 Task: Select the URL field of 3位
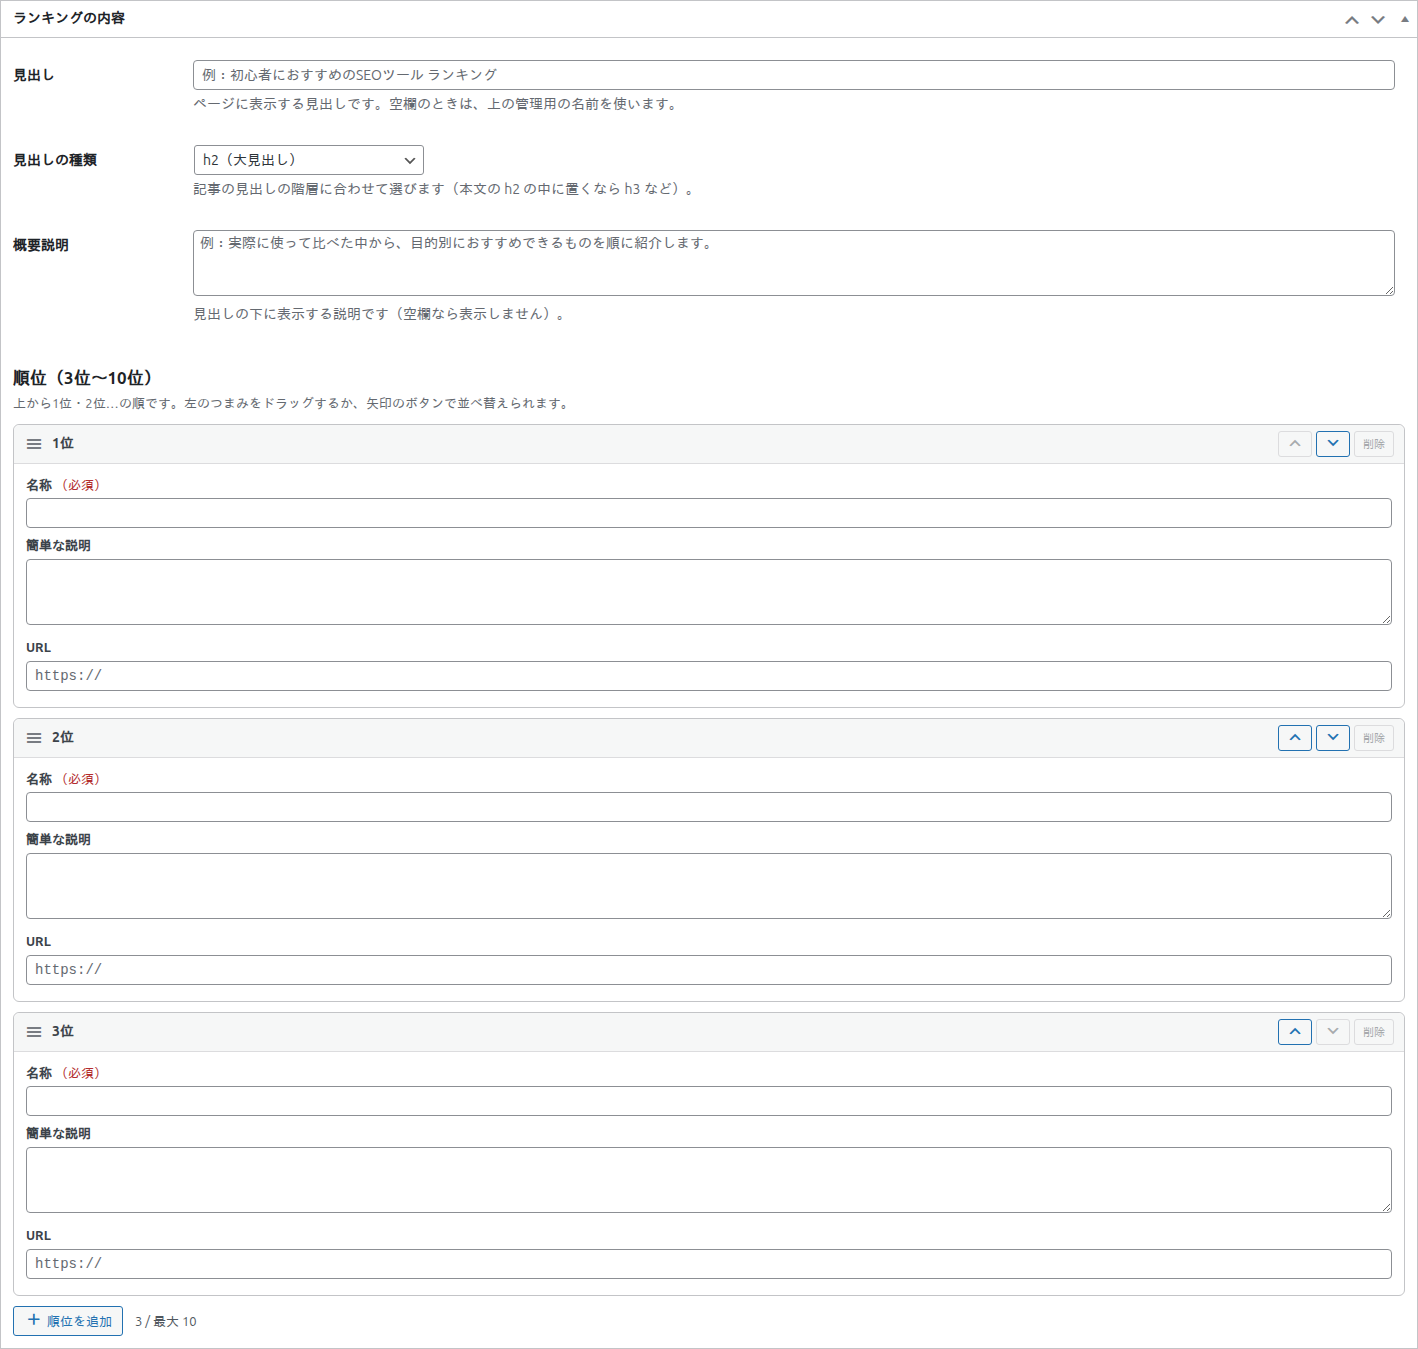coord(708,1264)
